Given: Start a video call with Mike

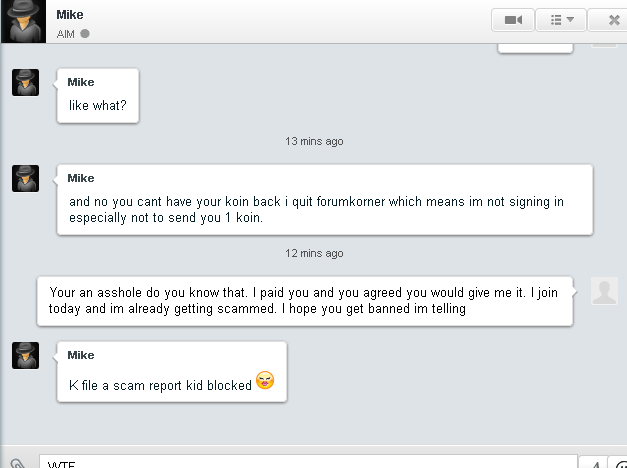Looking at the screenshot, I should tap(513, 19).
